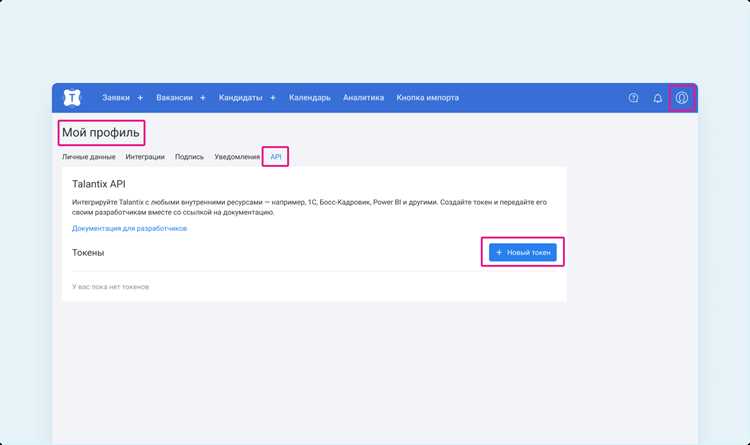Switch to Подпись tab
The height and width of the screenshot is (445, 750).
click(x=189, y=157)
